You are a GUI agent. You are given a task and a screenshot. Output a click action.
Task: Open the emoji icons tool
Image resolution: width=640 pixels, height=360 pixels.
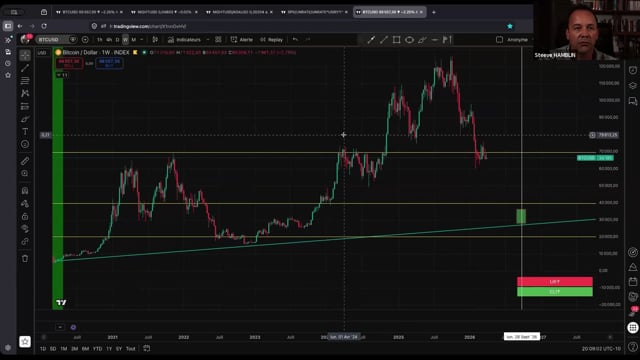[x=25, y=144]
